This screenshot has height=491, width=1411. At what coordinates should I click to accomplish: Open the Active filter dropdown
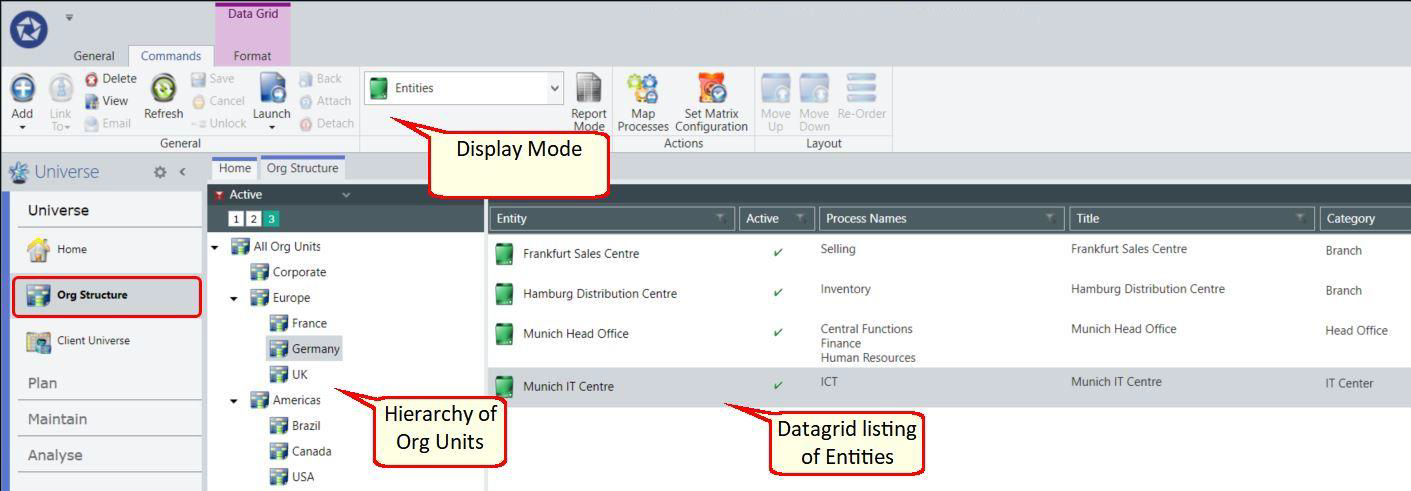(347, 194)
